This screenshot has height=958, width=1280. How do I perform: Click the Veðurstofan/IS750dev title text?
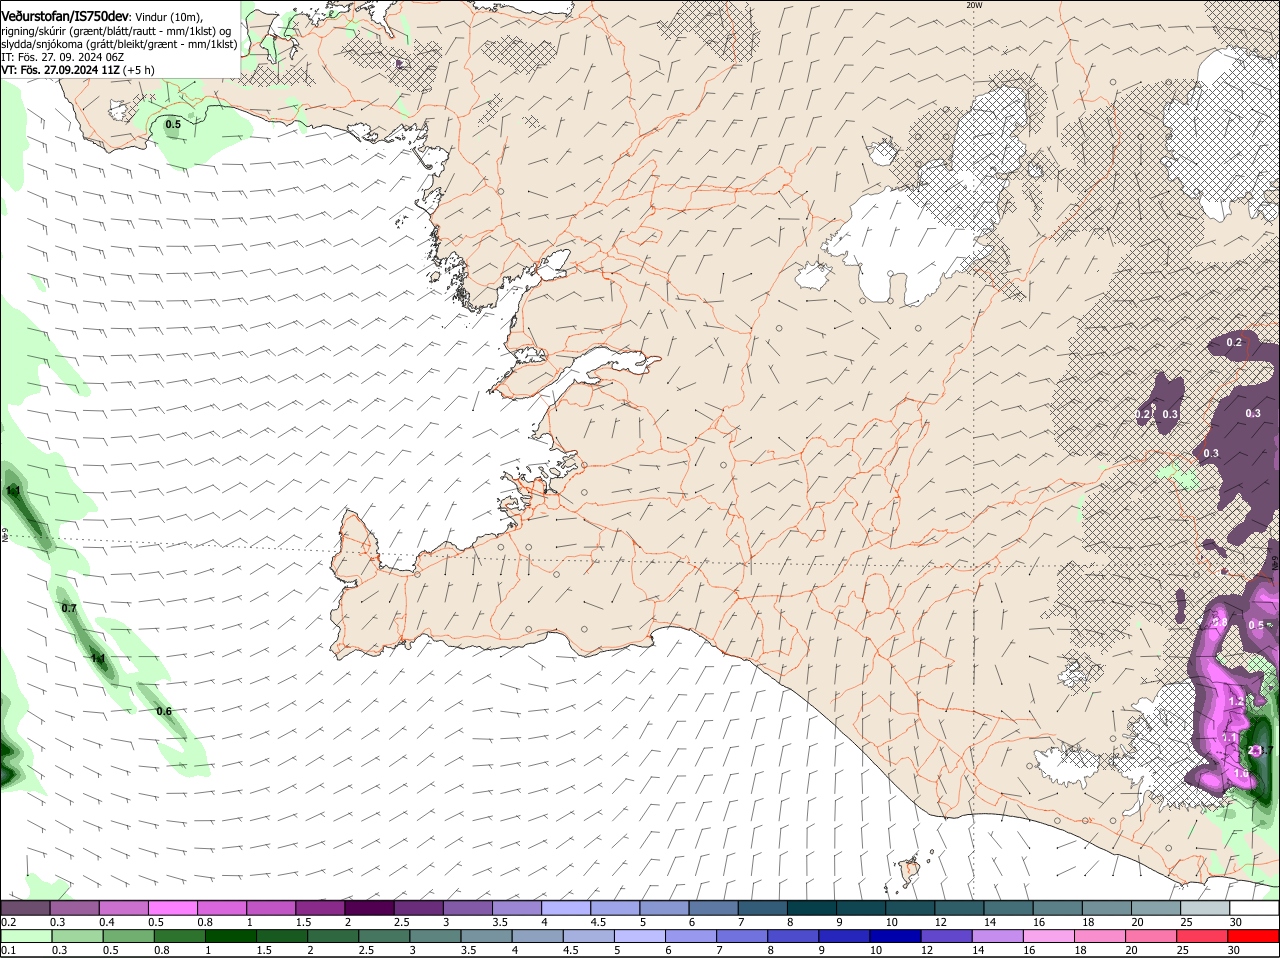click(x=65, y=16)
